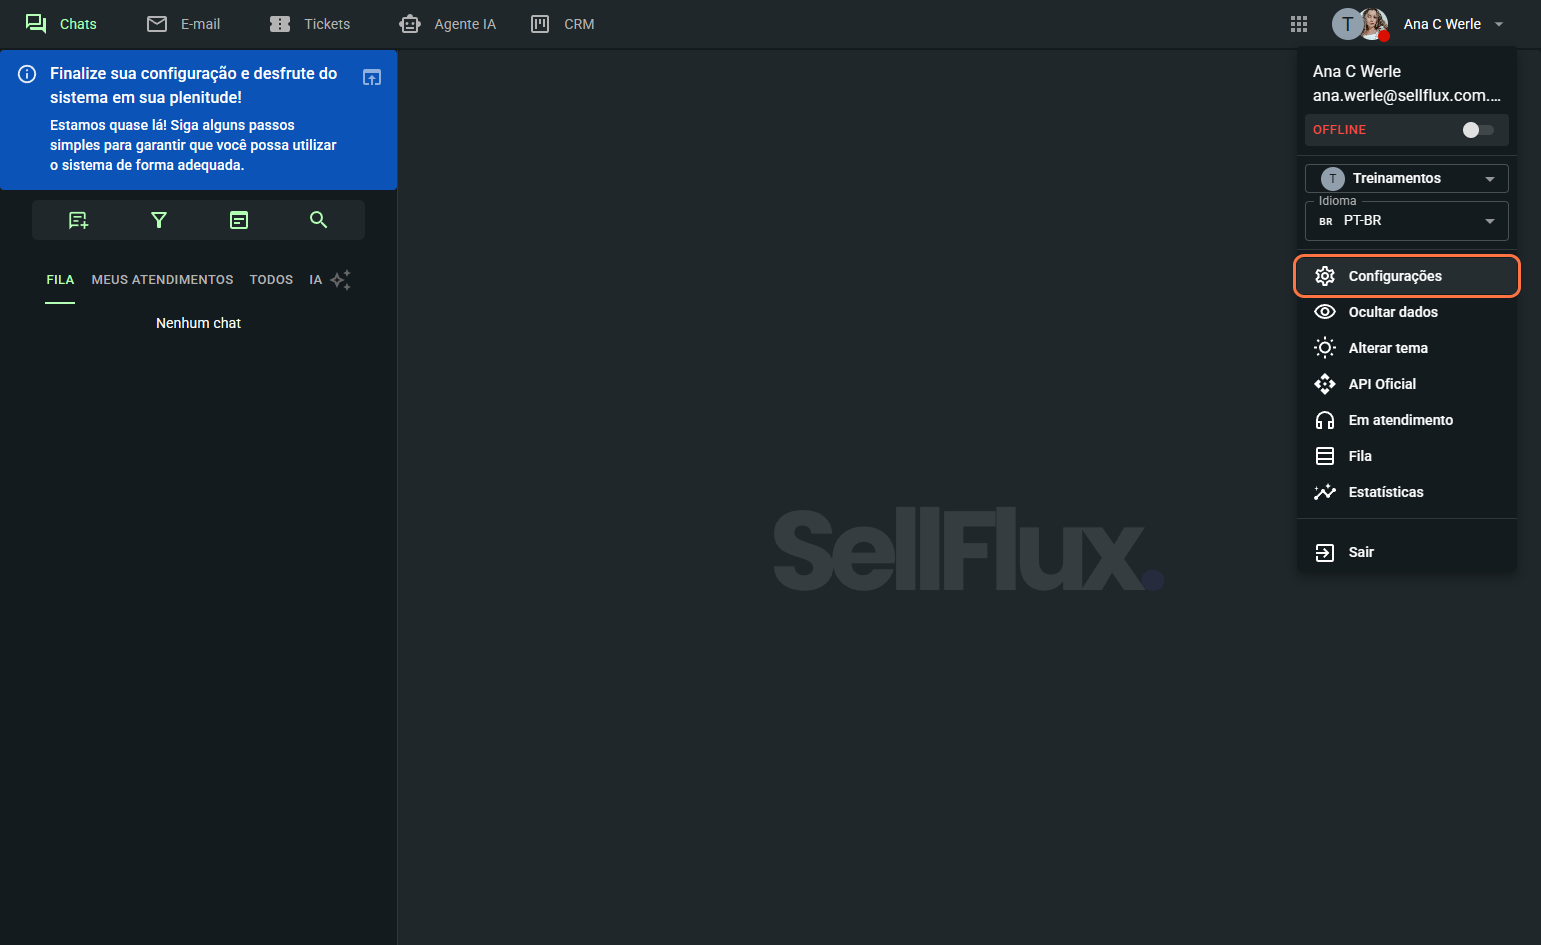Click the E-mail label in top bar
The height and width of the screenshot is (945, 1541).
tap(200, 24)
